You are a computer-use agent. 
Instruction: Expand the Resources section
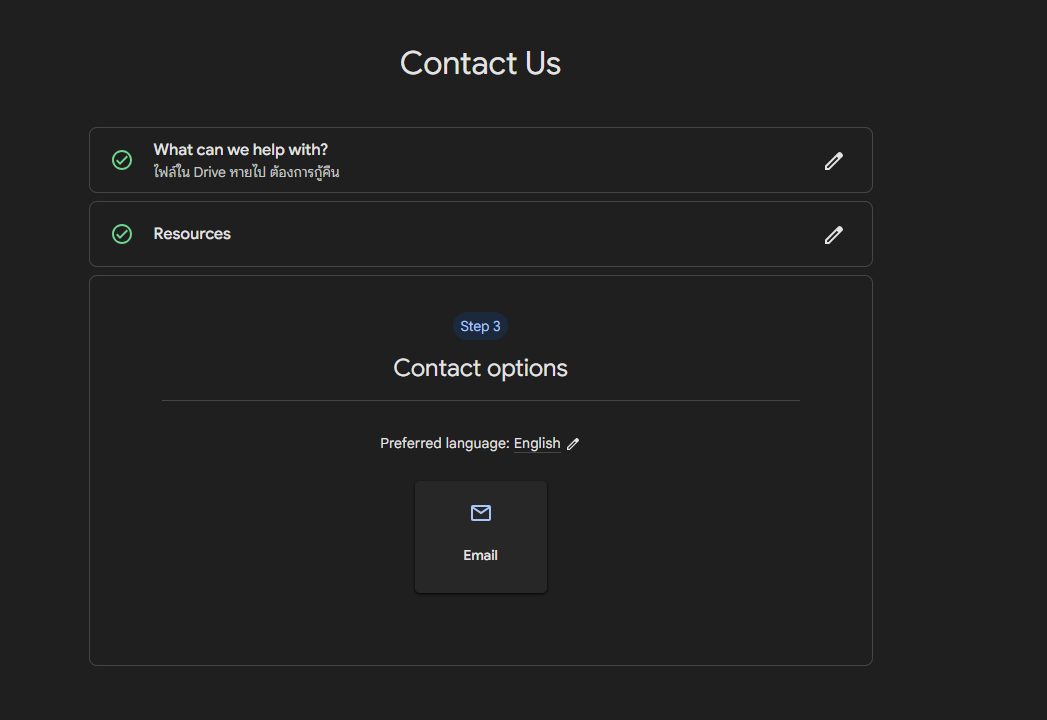481,234
